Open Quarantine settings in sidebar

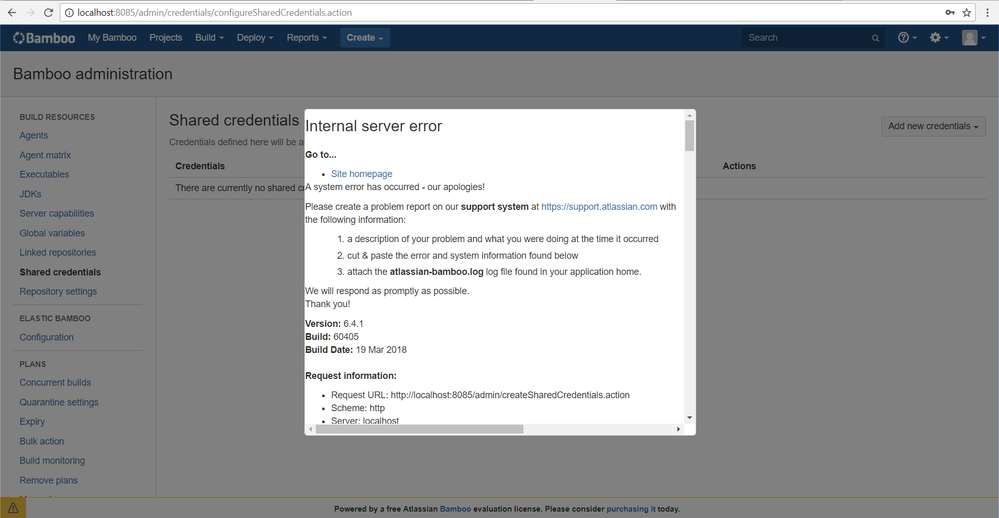pos(59,402)
